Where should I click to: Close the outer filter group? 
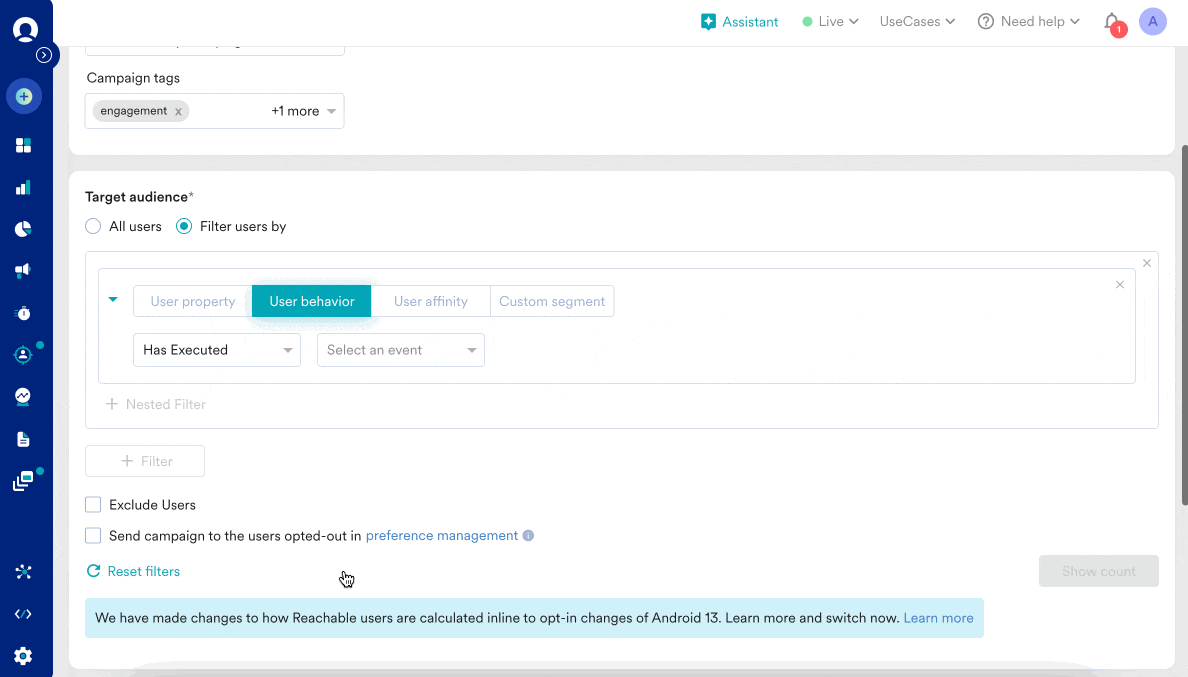pyautogui.click(x=1146, y=263)
